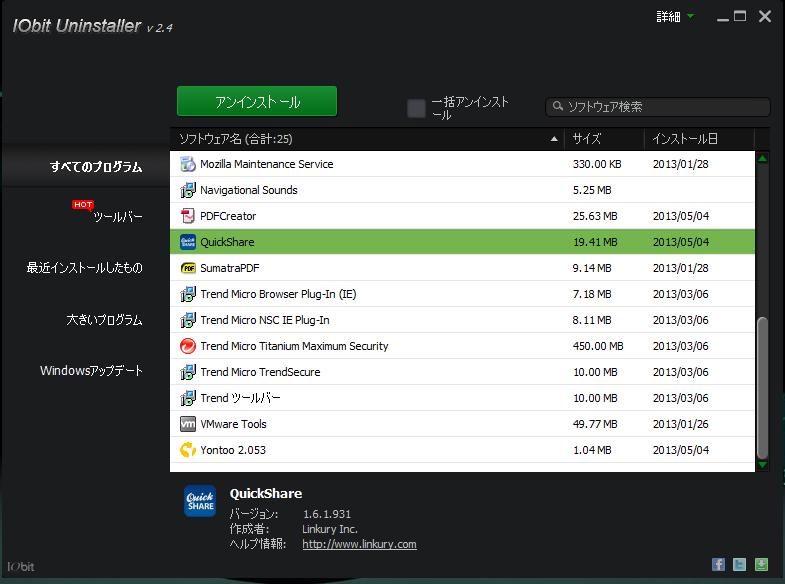
Task: Click the Trend Micro NSC IE Plug-In icon
Action: click(188, 320)
